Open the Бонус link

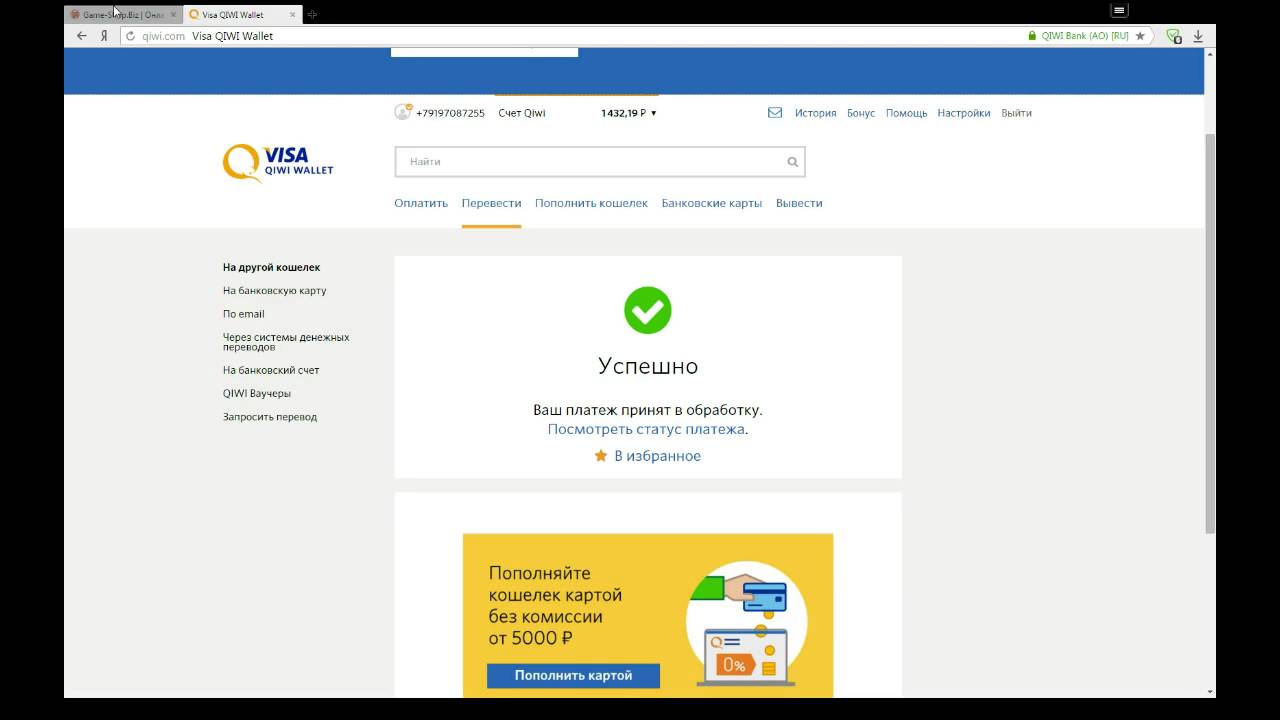coord(861,113)
